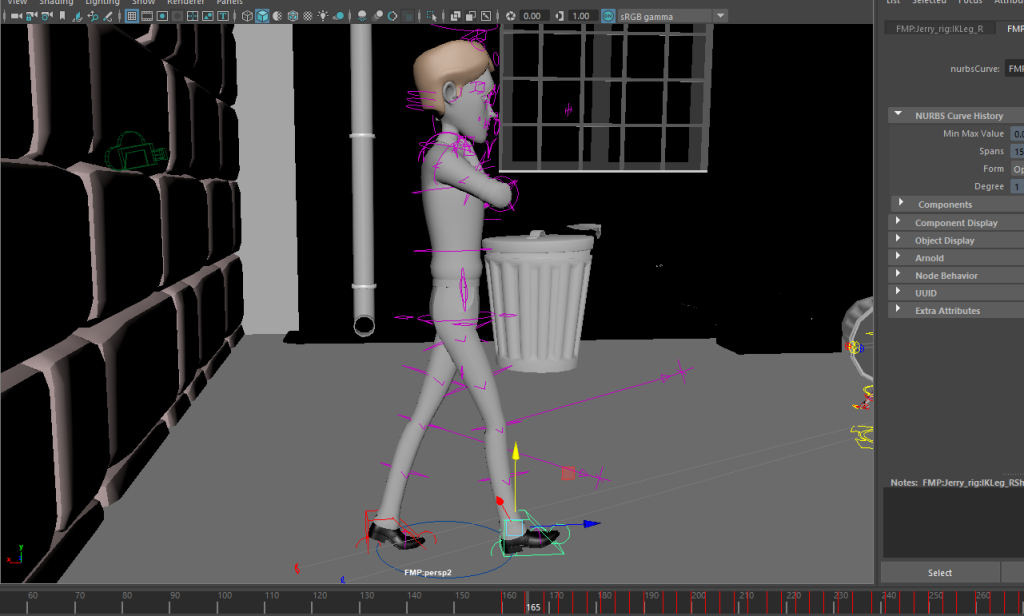This screenshot has height=616, width=1024.
Task: Click the Gamma reset icon
Action: coord(560,16)
